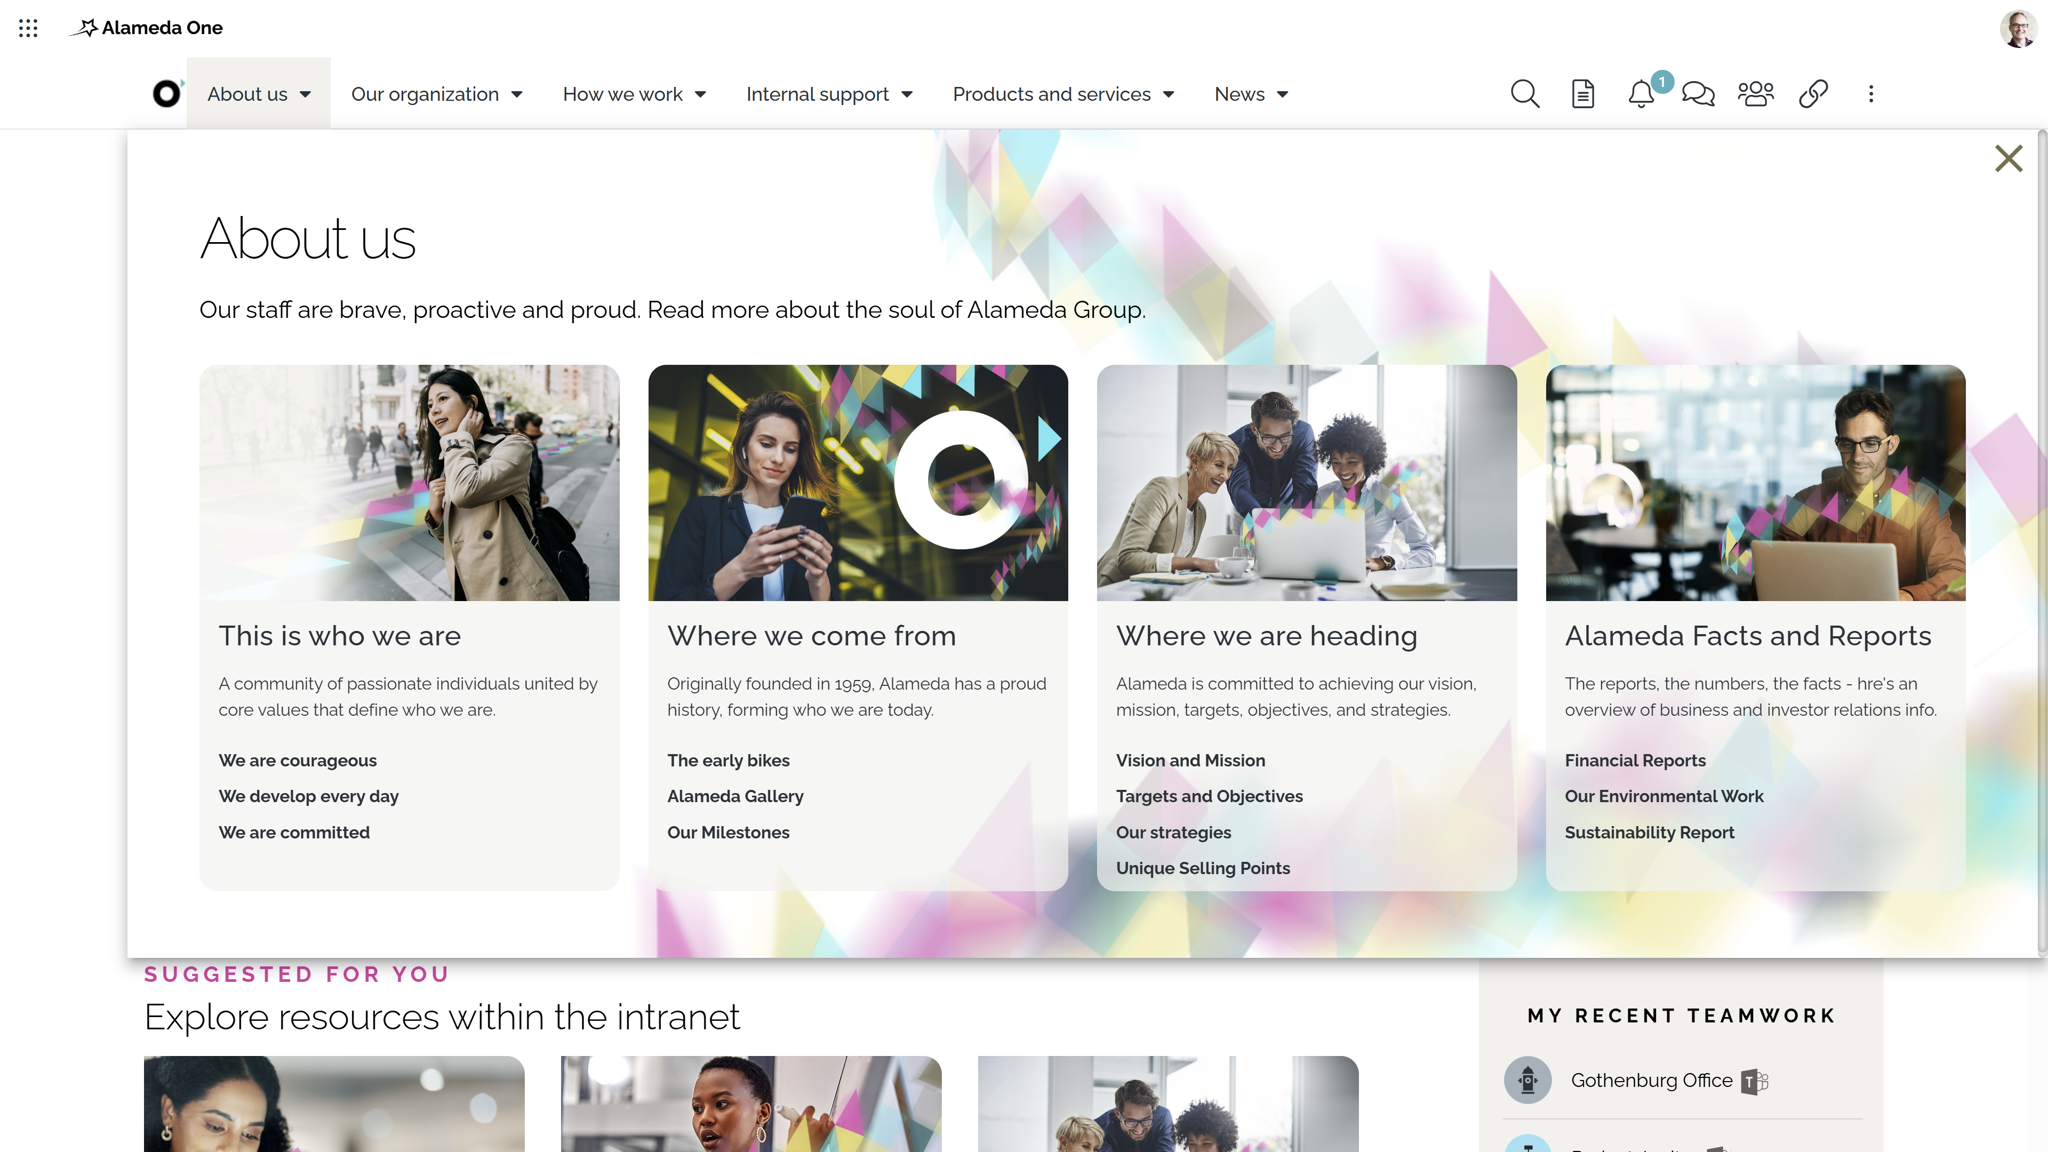
Task: Open Gothenburg Office teamwork link
Action: coord(1651,1080)
